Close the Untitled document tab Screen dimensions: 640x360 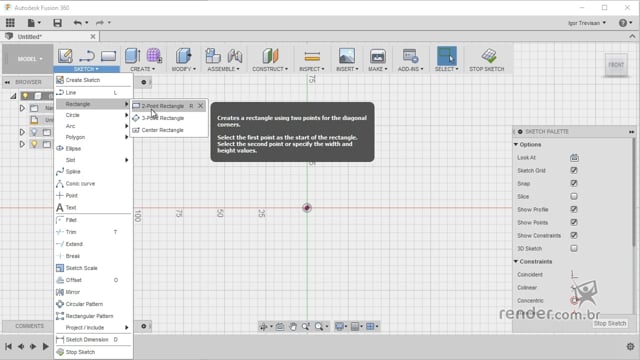93,37
